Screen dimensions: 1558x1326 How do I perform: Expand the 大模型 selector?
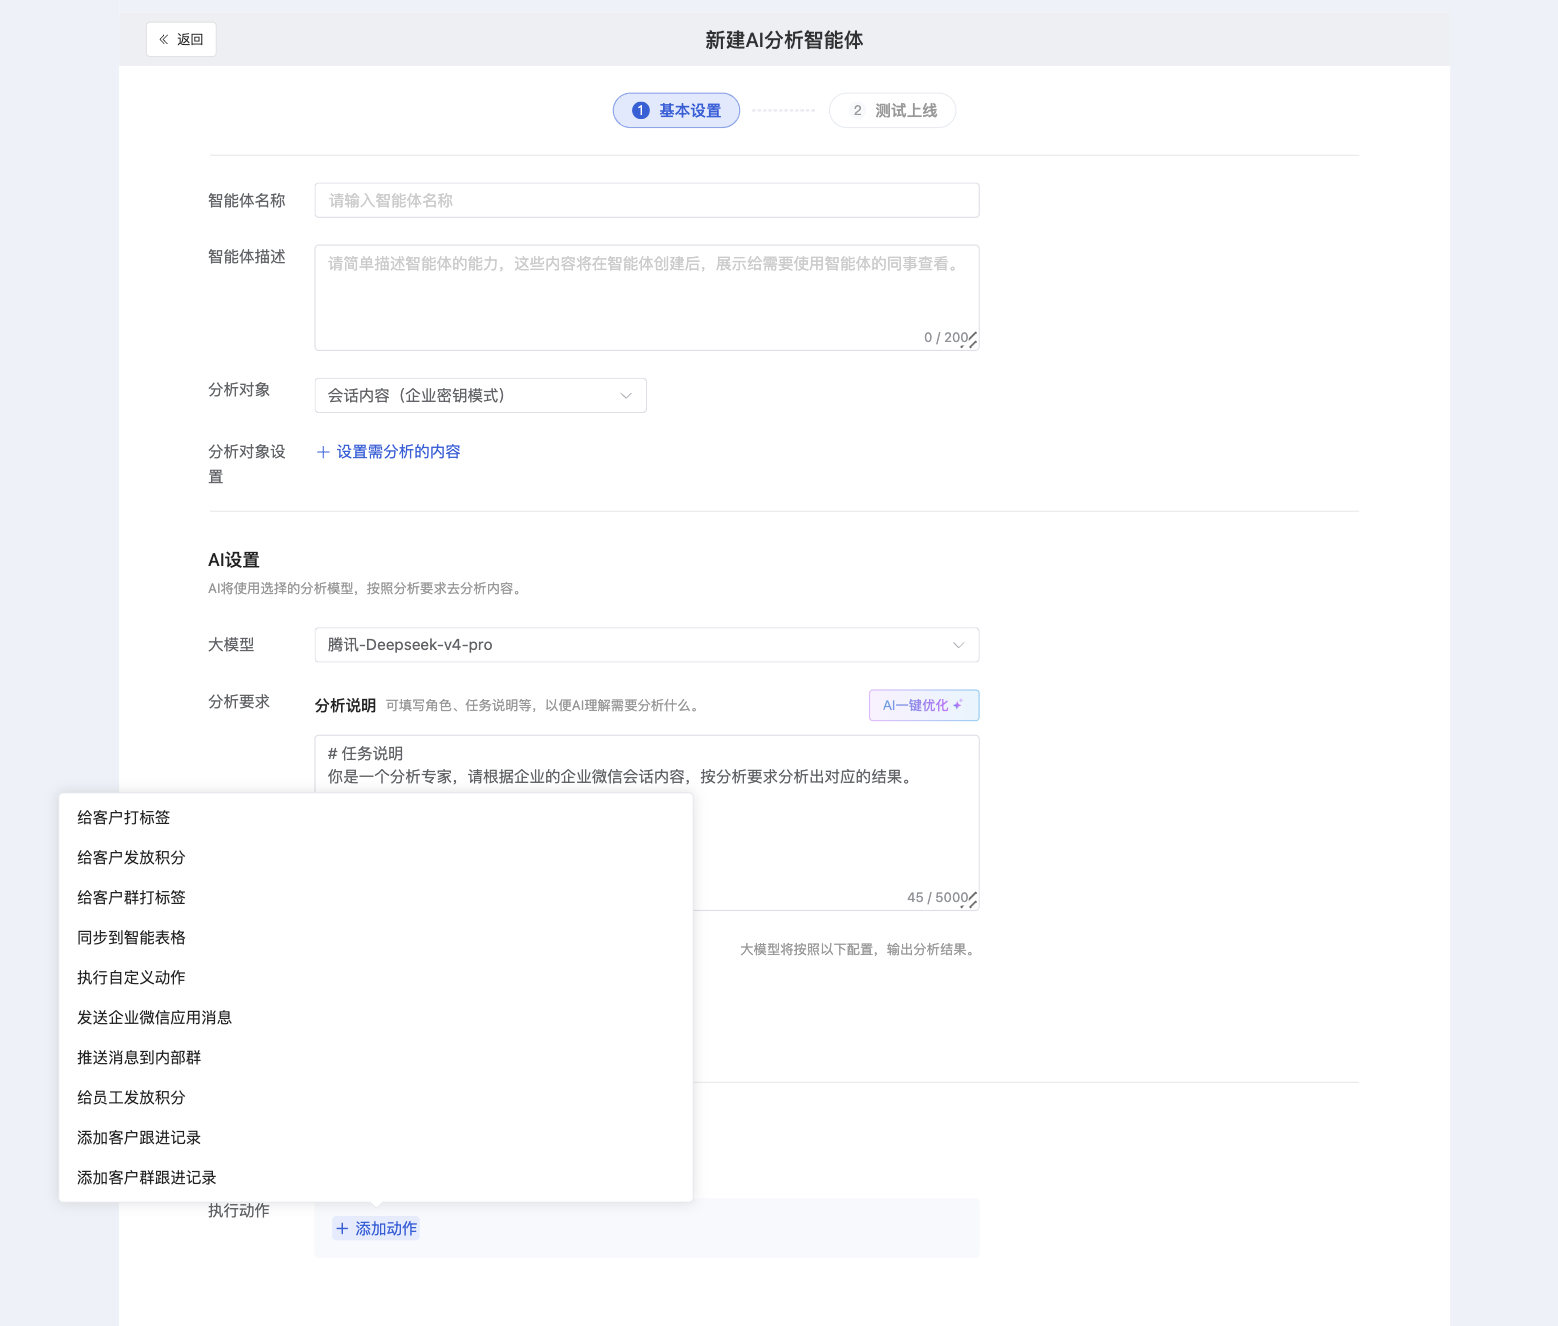(x=647, y=645)
